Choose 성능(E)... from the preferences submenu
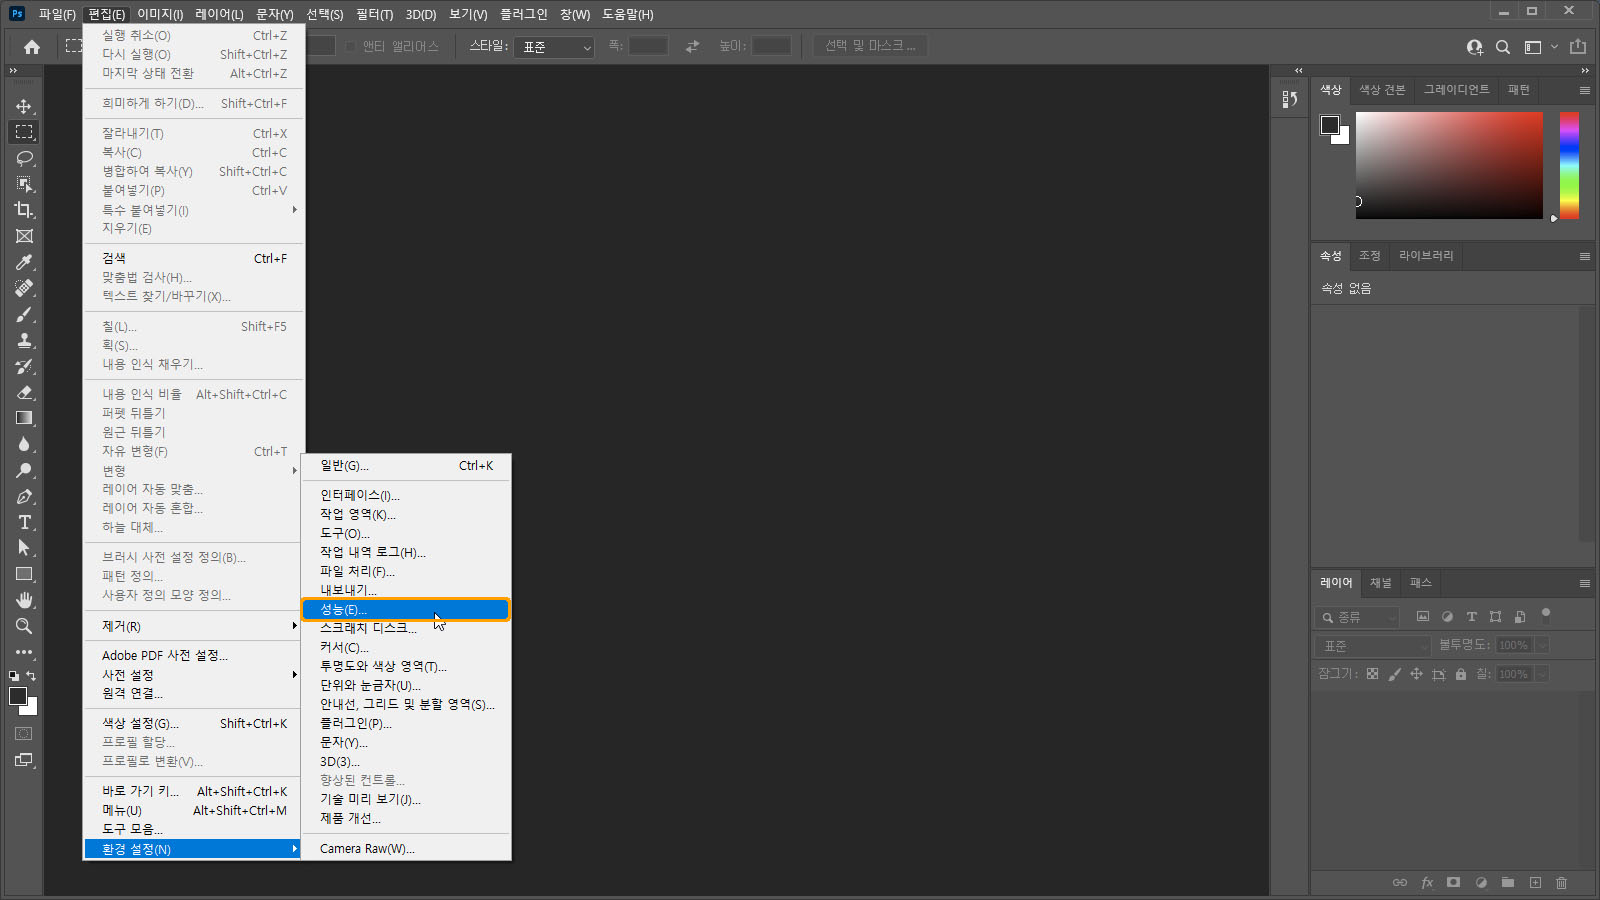 tap(406, 609)
